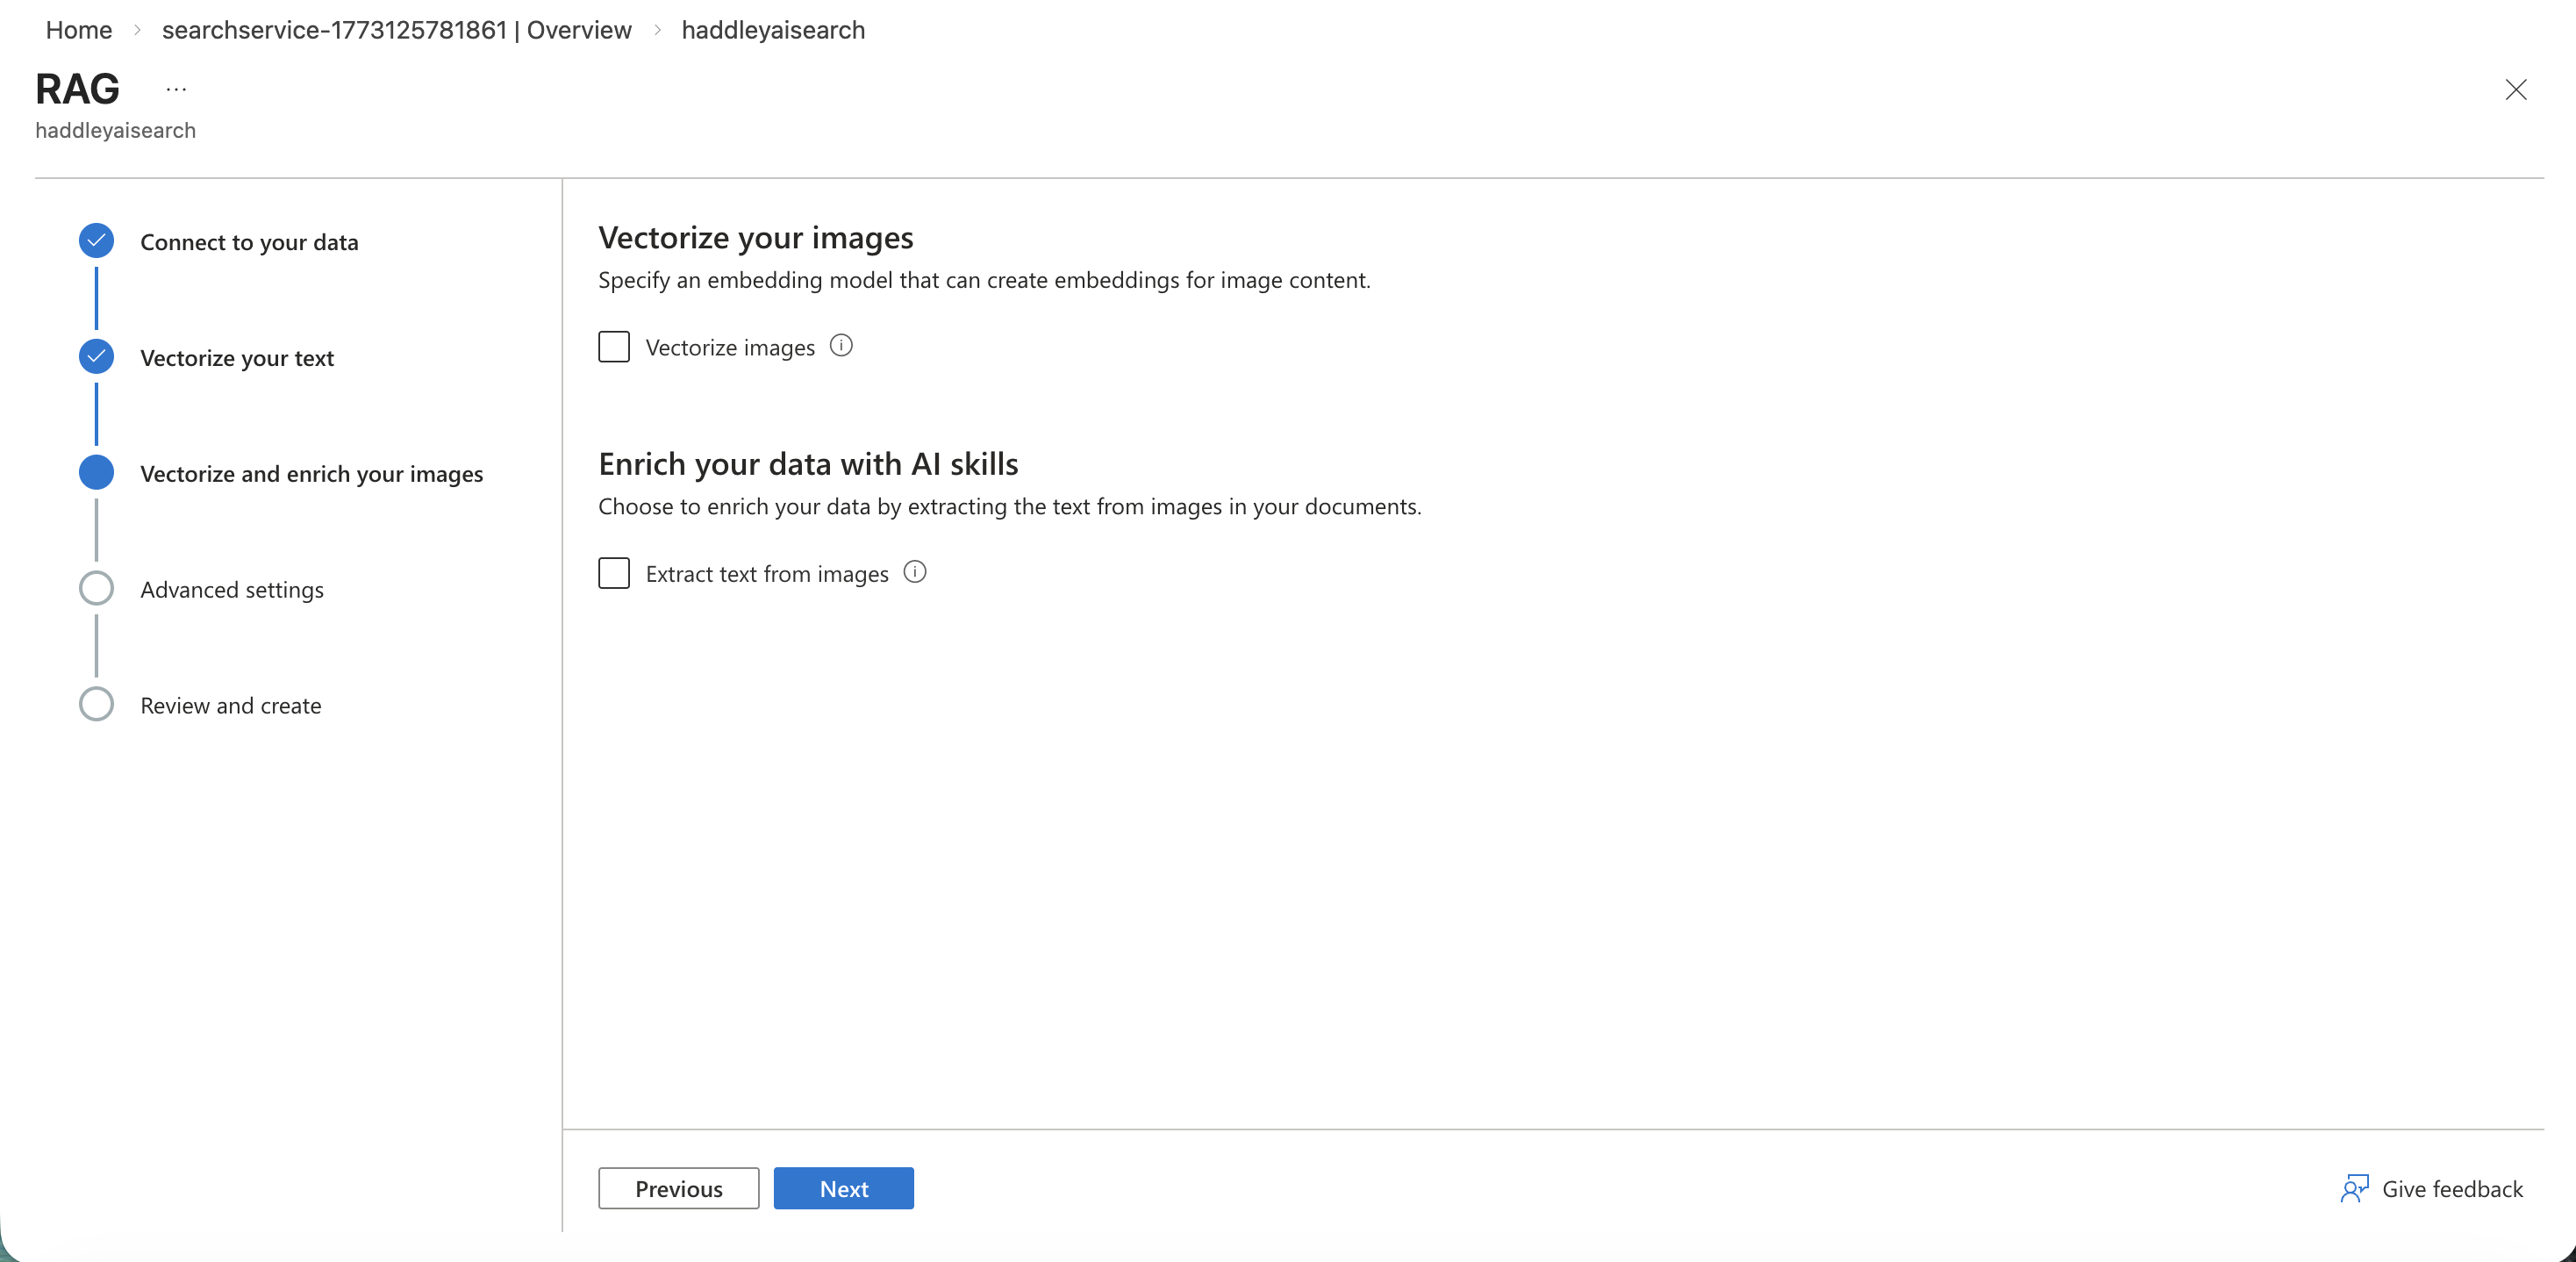Image resolution: width=2576 pixels, height=1262 pixels.
Task: Click the info icon beside Extract text from images
Action: coord(914,573)
